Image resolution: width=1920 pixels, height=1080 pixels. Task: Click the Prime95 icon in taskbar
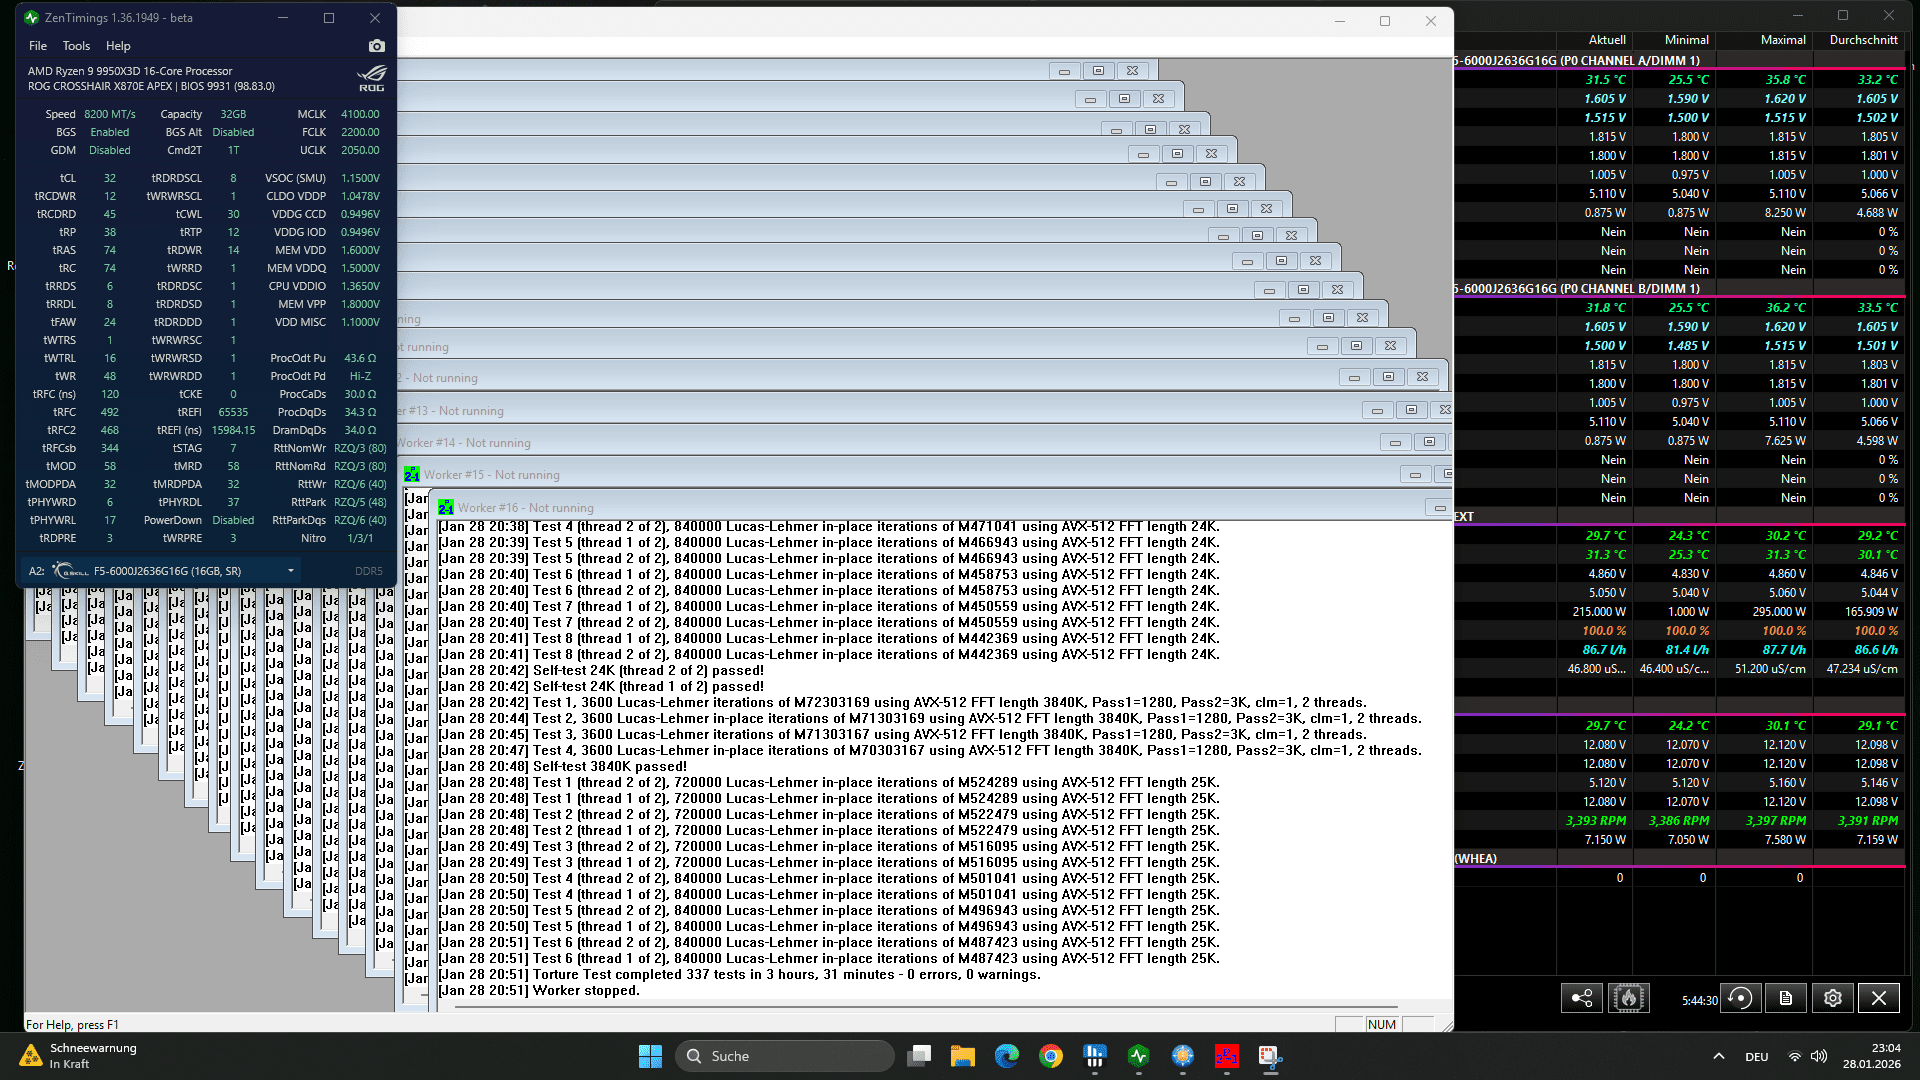1226,1056
